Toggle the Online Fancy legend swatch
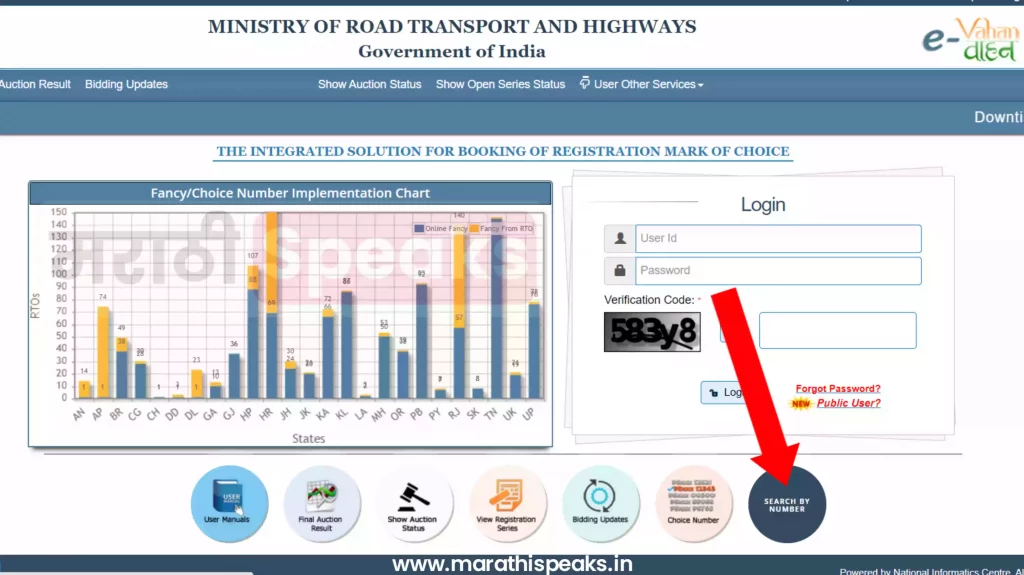 click(419, 229)
